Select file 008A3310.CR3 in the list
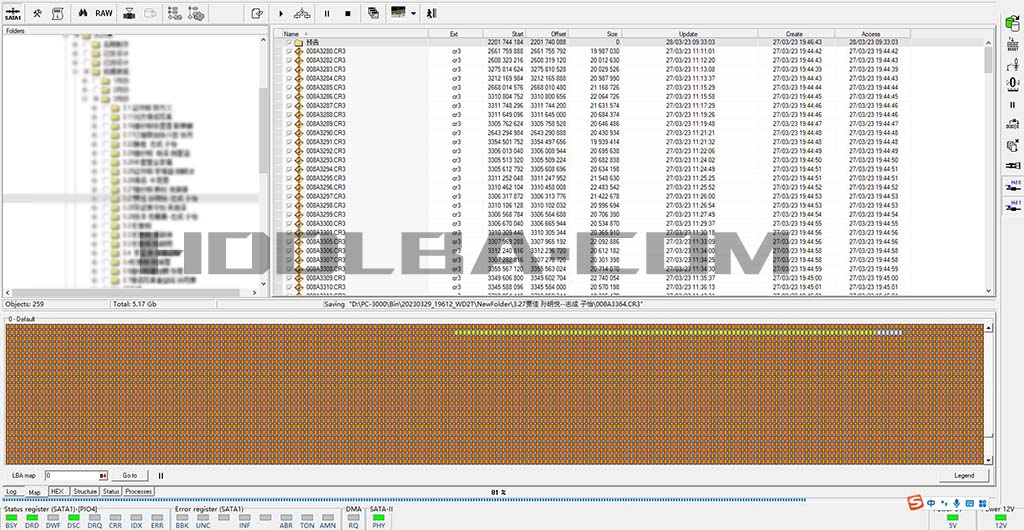Image resolution: width=1024 pixels, height=530 pixels. click(325, 287)
